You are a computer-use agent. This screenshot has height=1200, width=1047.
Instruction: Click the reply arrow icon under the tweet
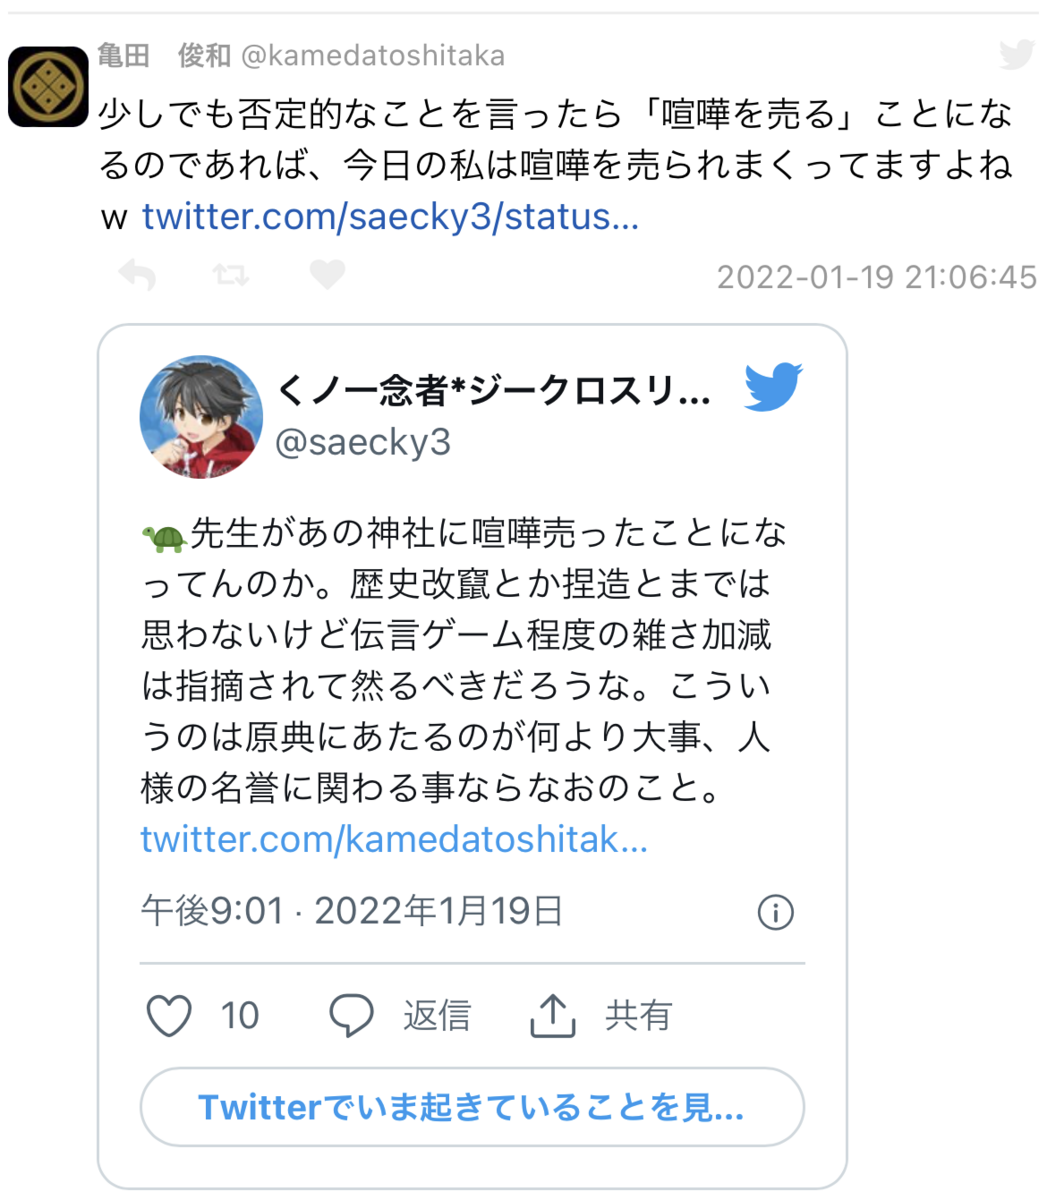click(137, 275)
